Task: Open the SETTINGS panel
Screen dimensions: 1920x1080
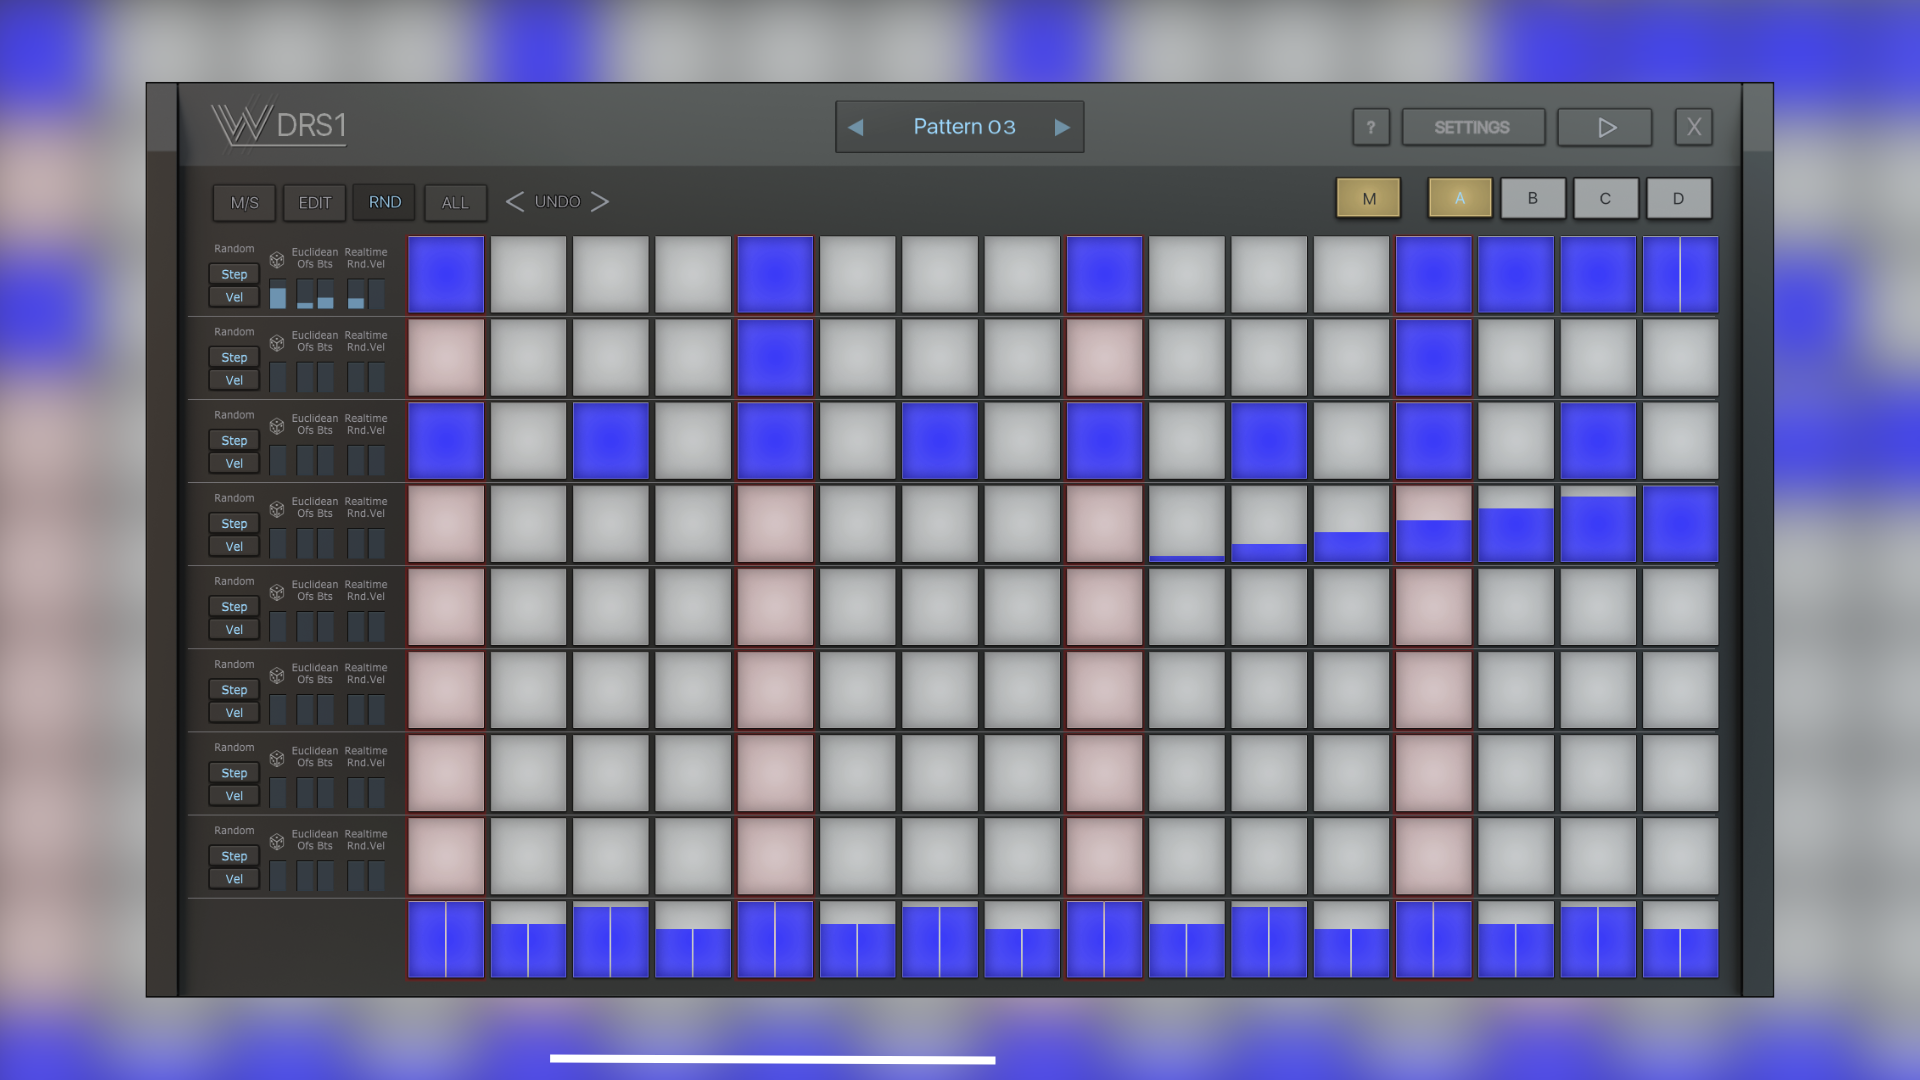Action: [x=1473, y=127]
